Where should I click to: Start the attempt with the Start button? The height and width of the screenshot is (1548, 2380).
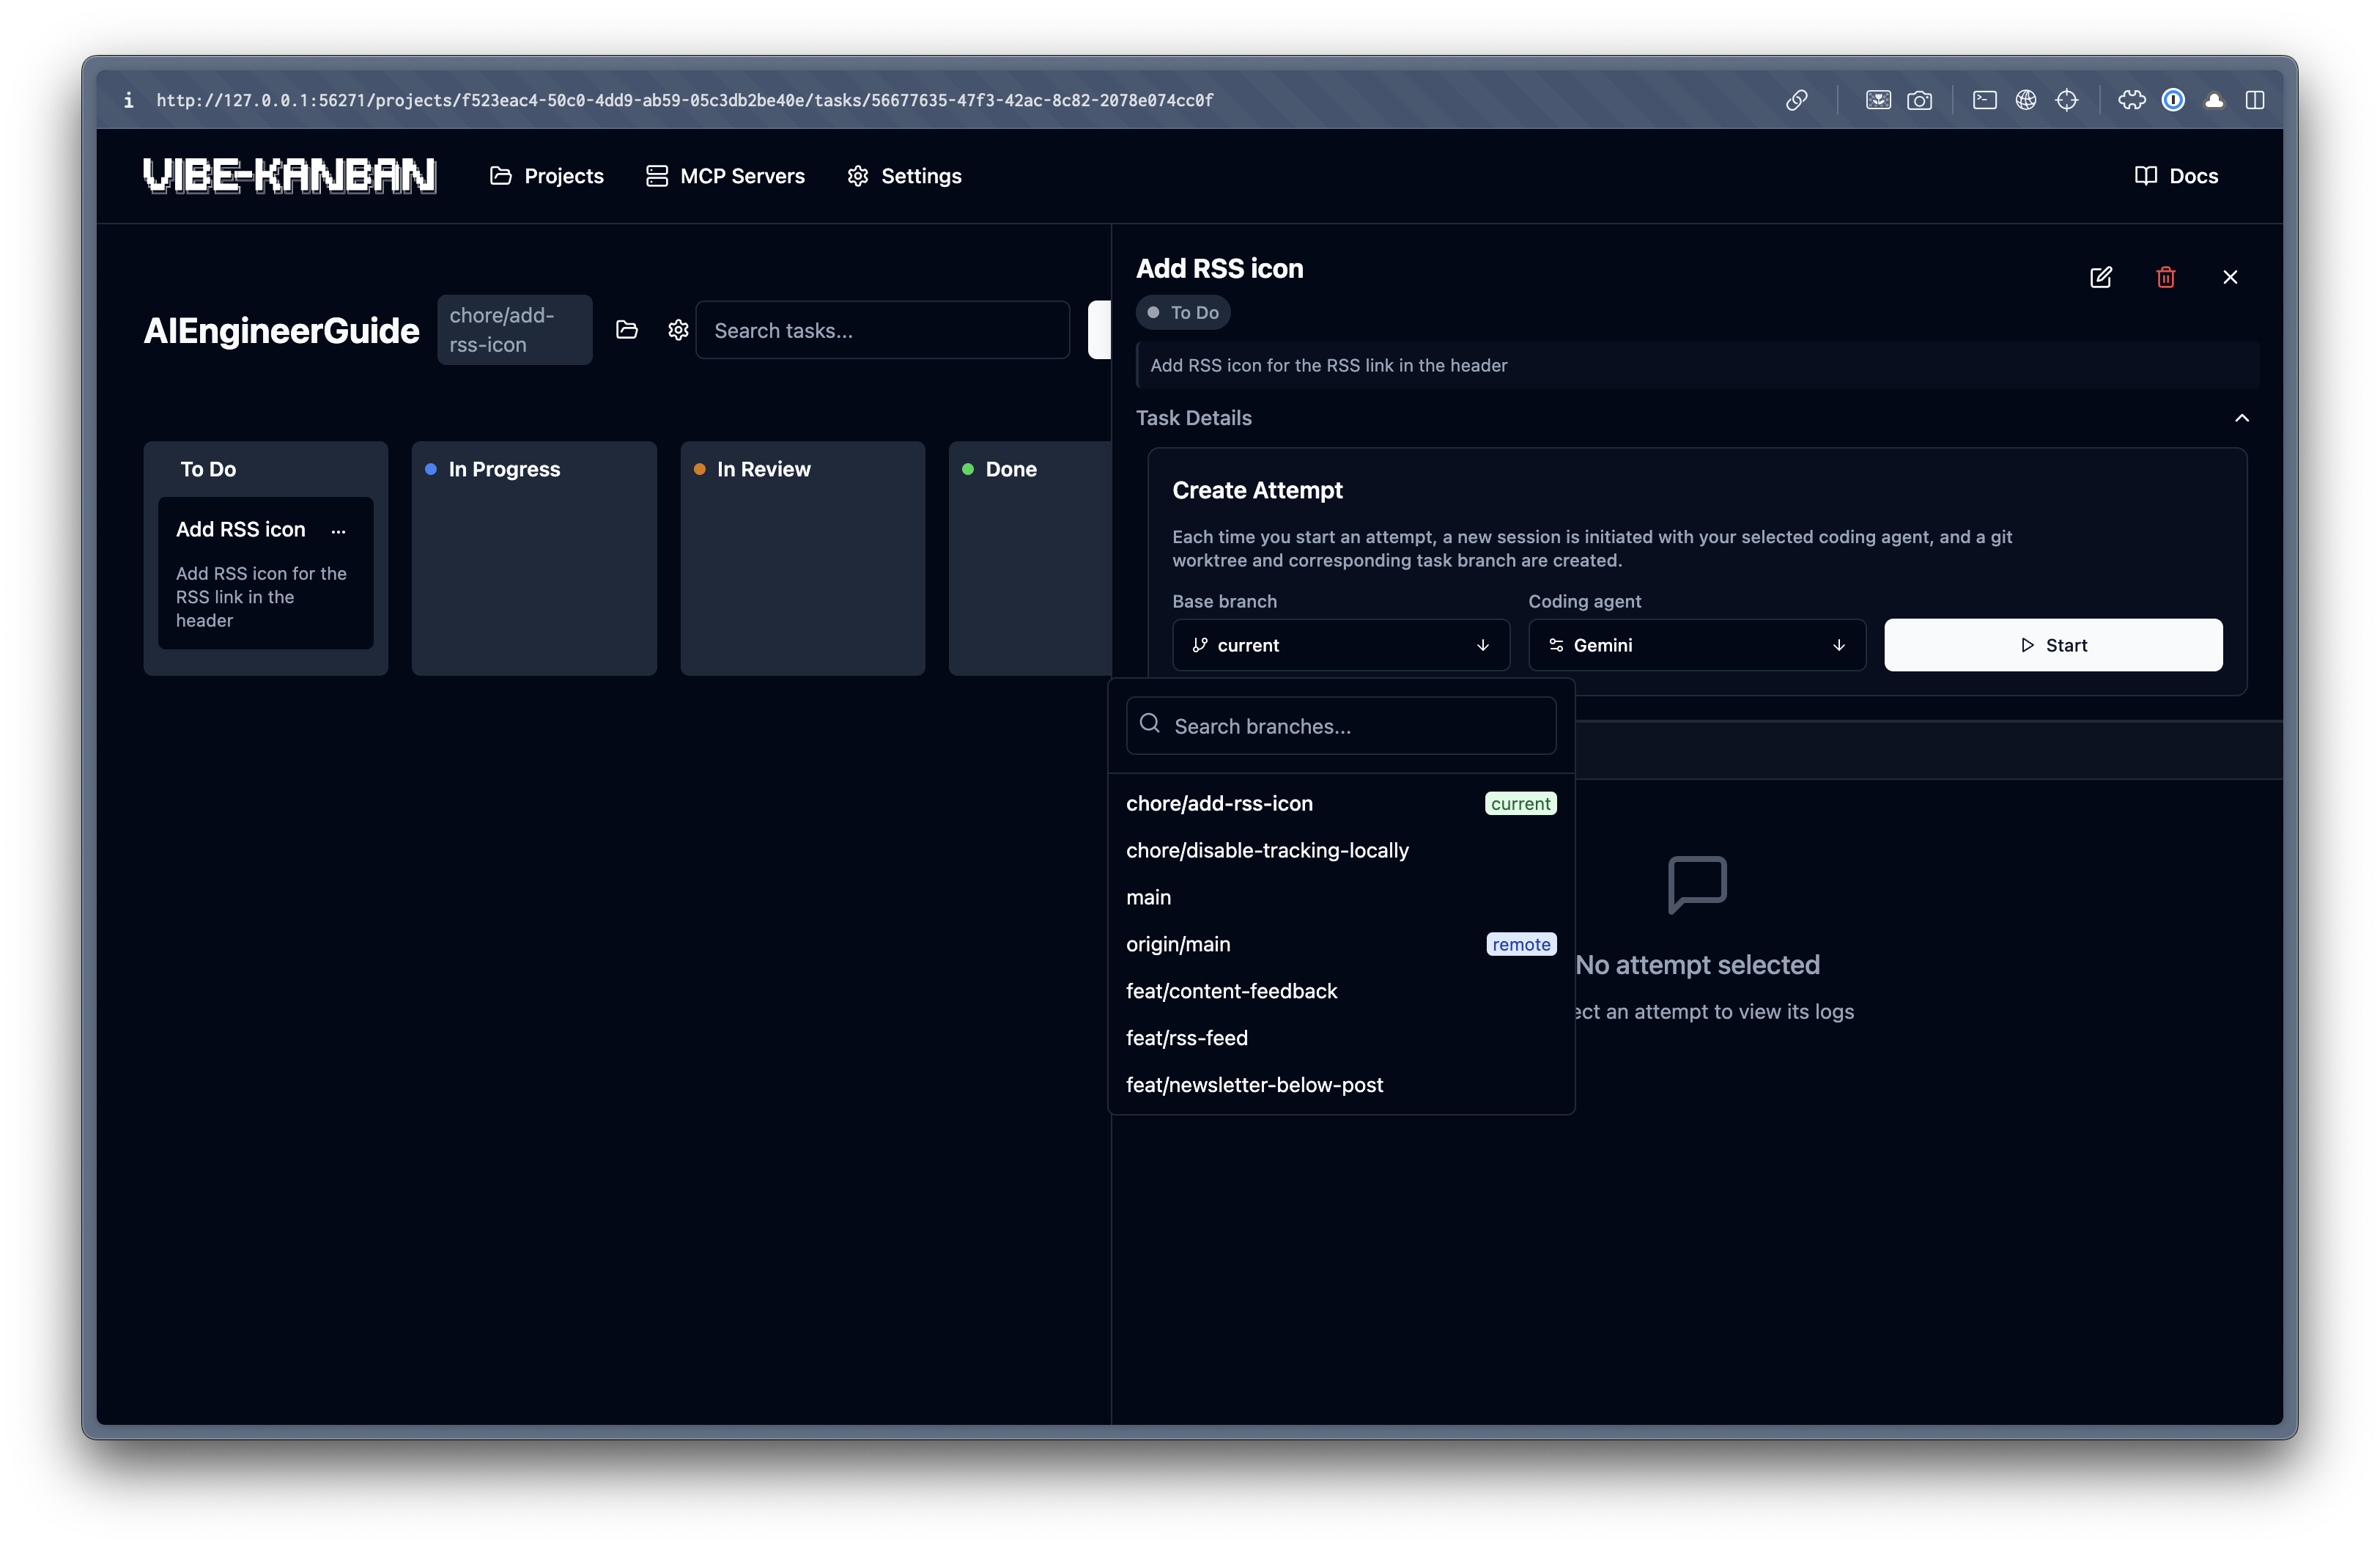(x=2053, y=645)
